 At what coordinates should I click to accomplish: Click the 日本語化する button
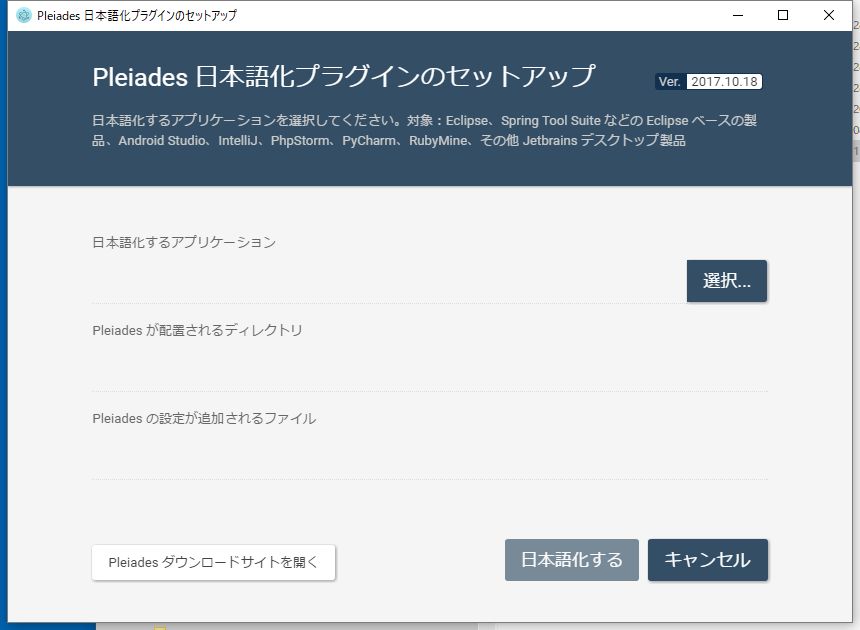pos(572,559)
